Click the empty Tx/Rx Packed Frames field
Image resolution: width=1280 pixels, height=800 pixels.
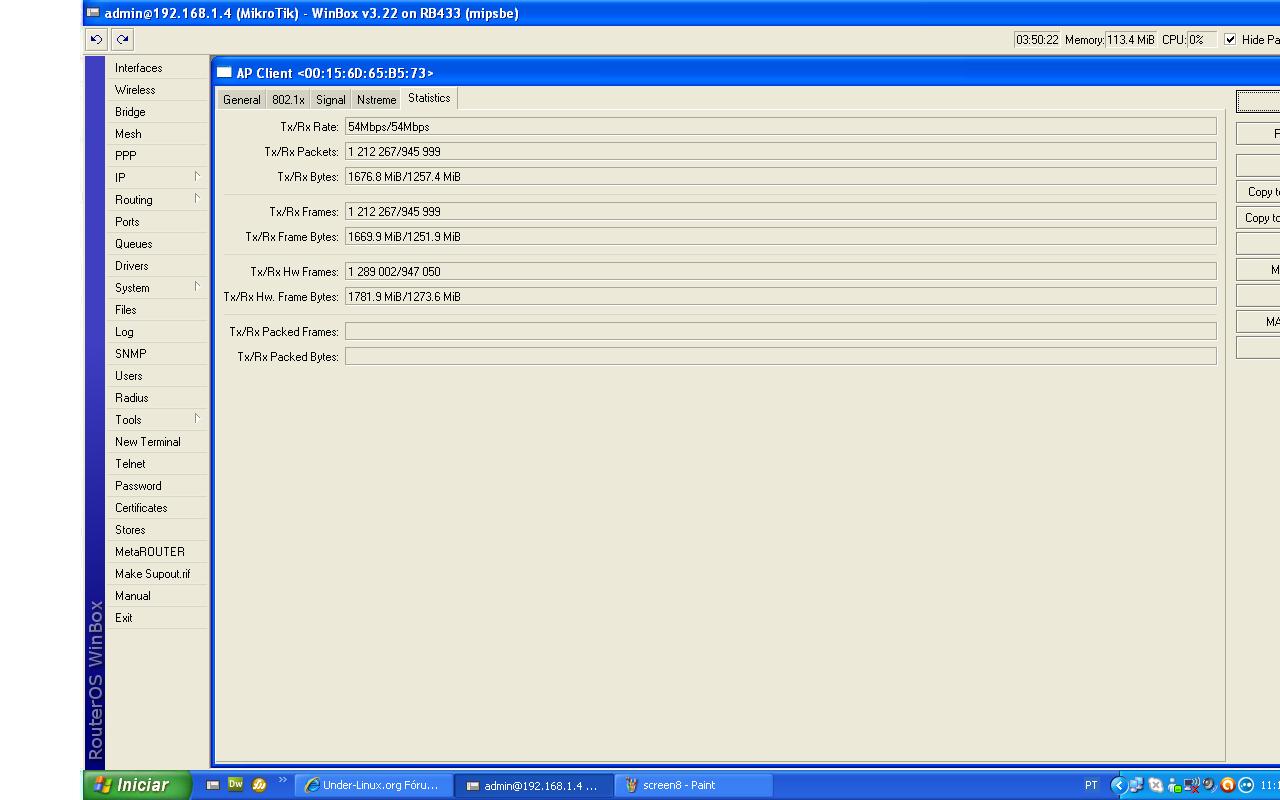(x=780, y=331)
